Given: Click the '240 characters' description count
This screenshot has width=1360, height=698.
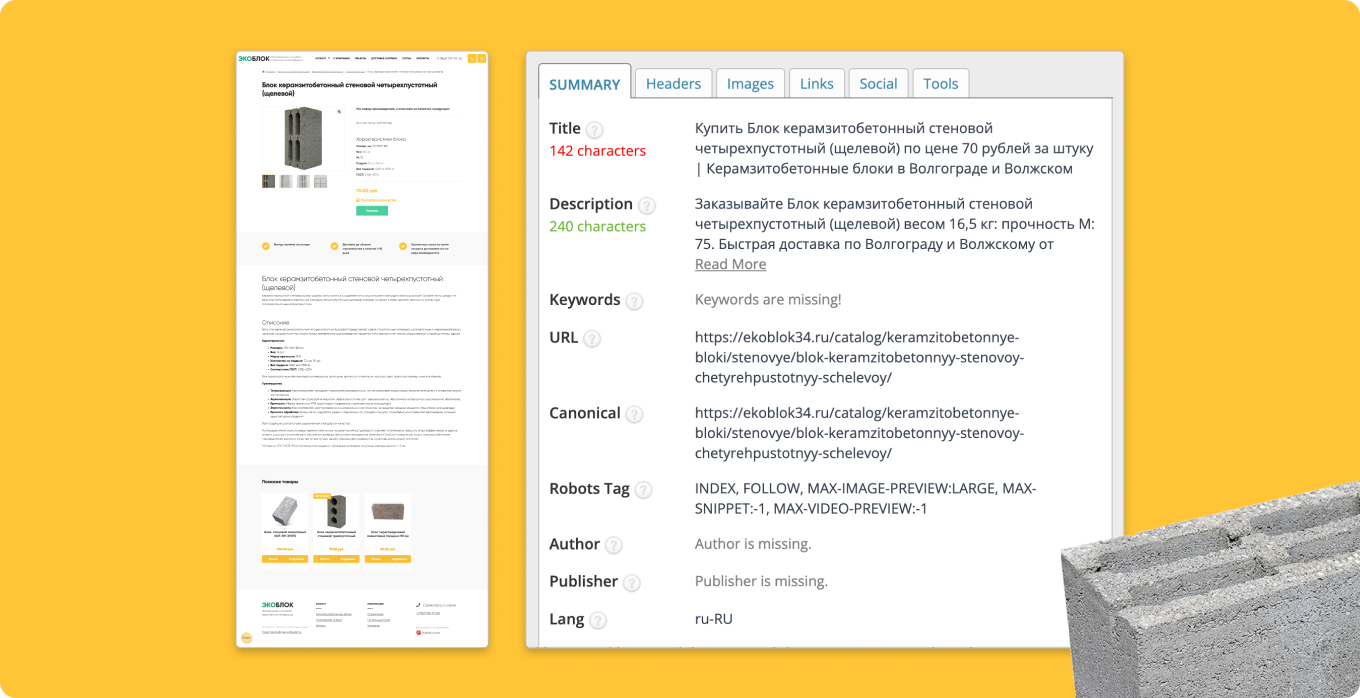Looking at the screenshot, I should (597, 226).
